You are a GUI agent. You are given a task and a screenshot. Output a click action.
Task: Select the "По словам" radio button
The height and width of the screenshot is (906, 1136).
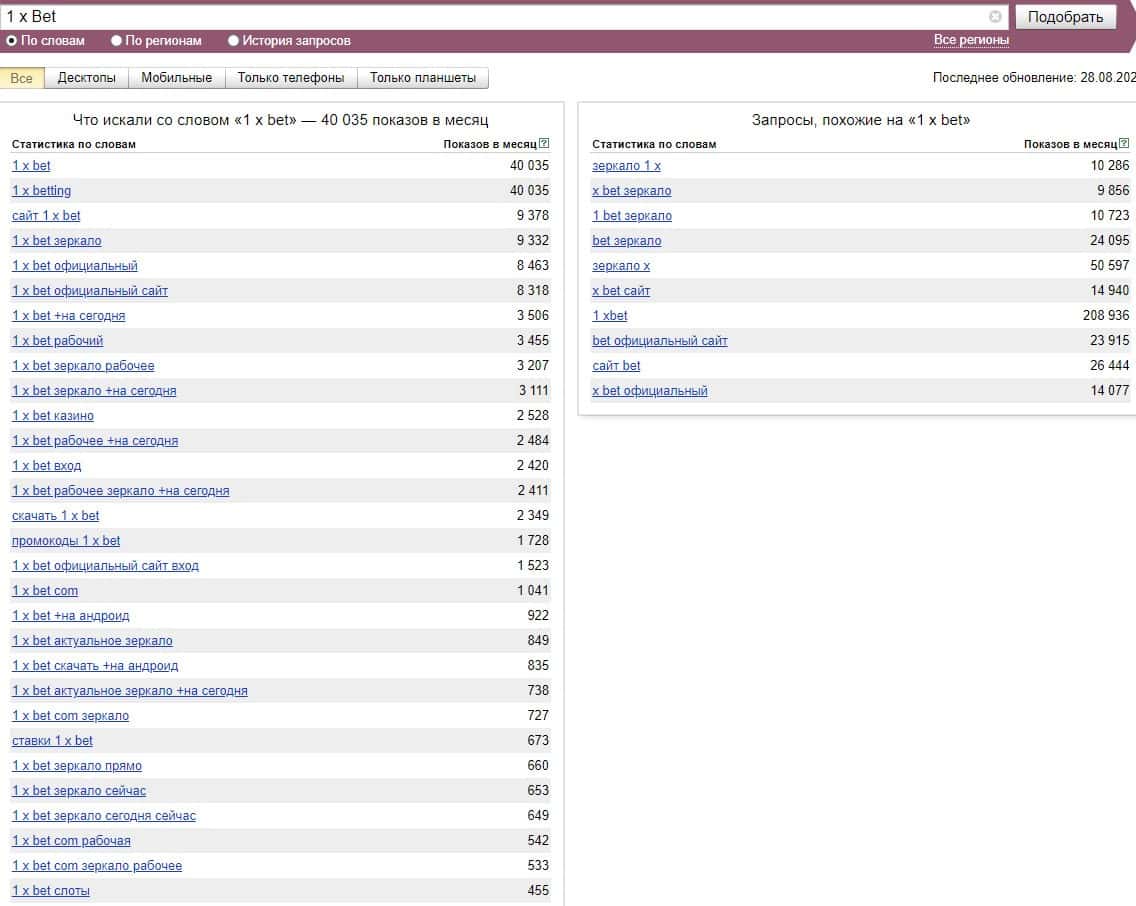(12, 41)
